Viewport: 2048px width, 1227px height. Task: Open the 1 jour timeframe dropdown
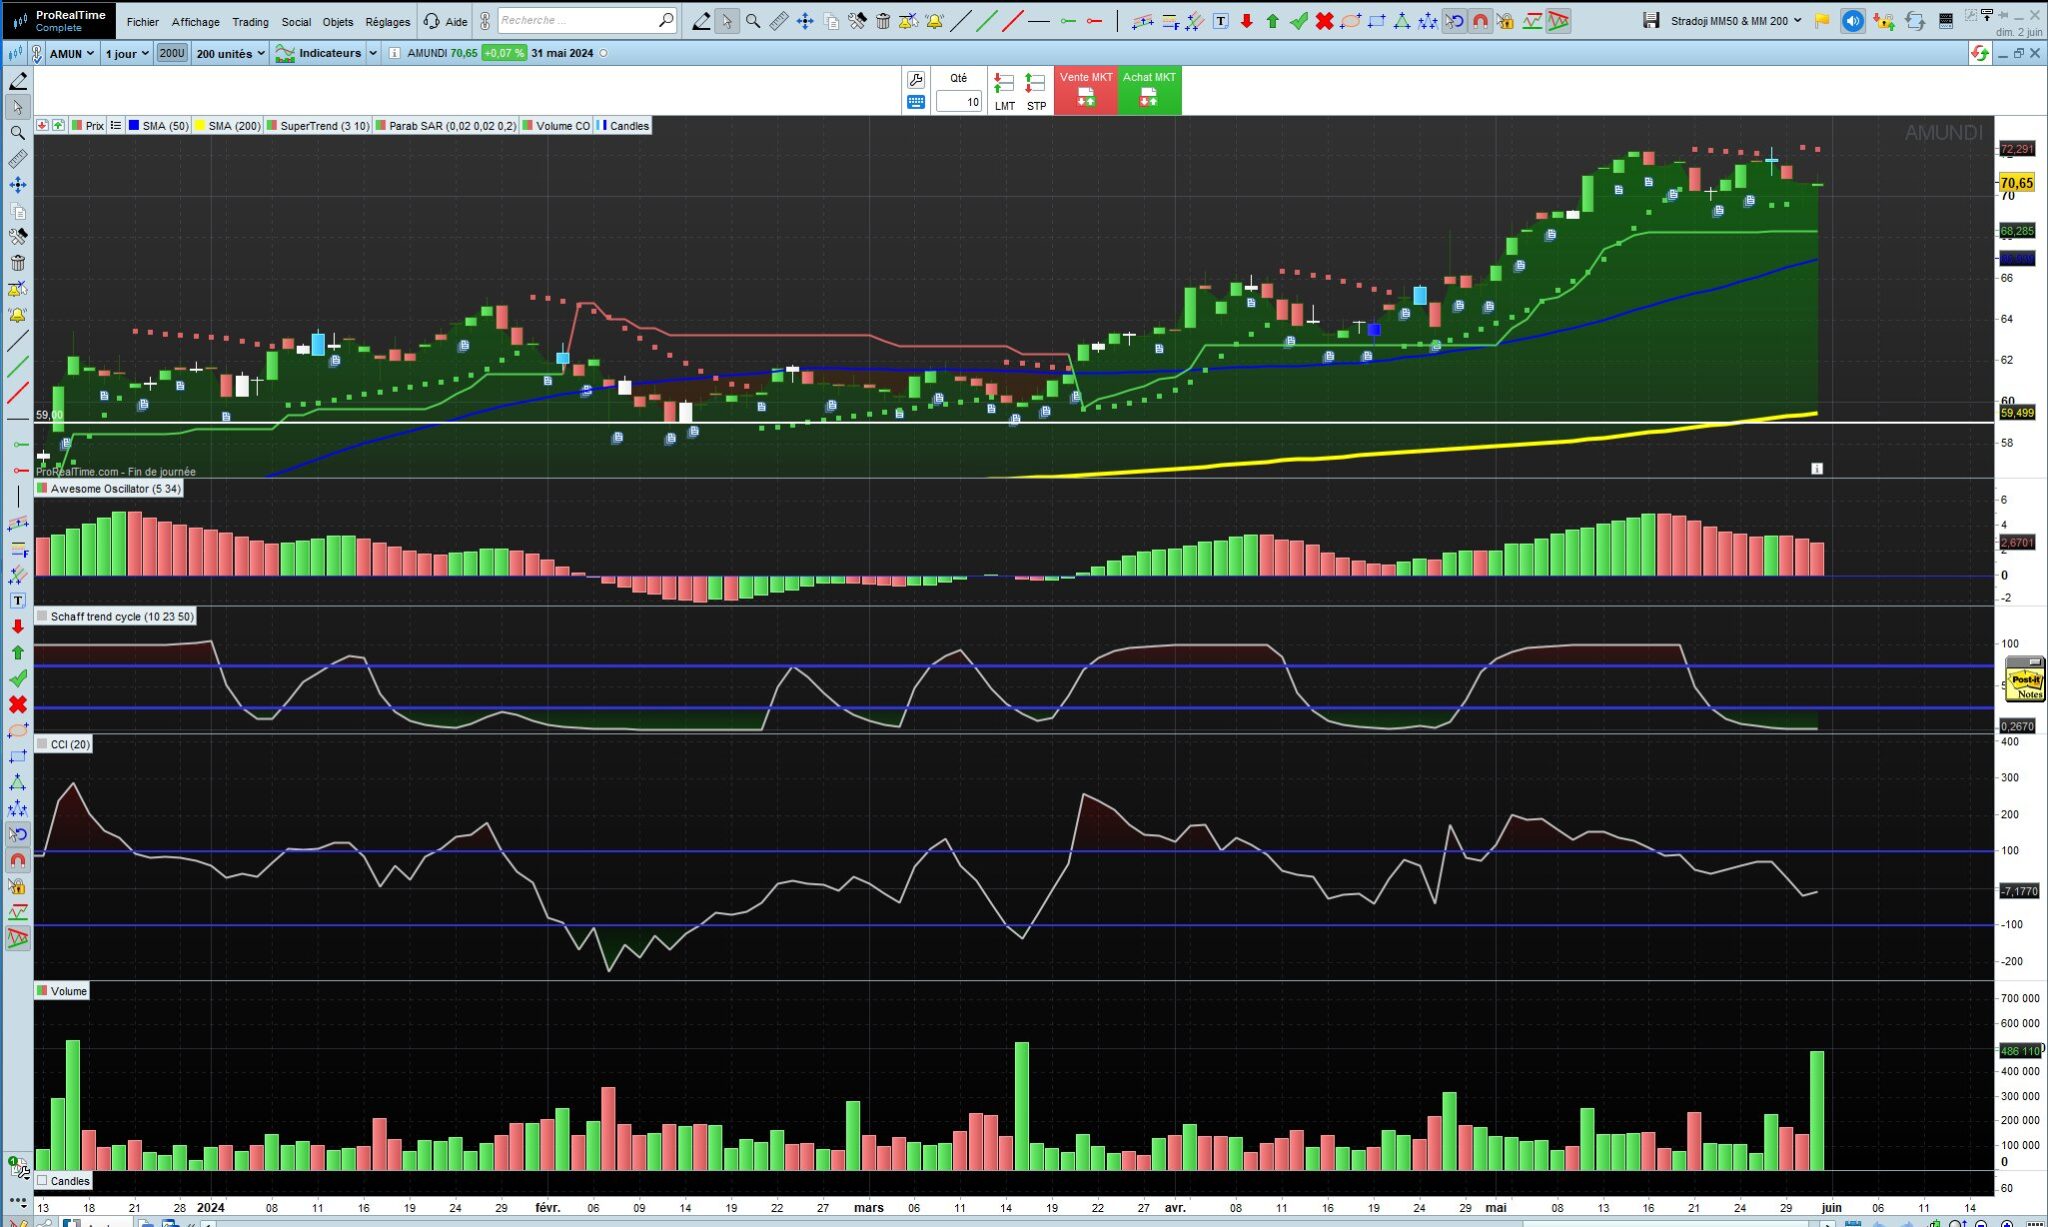click(126, 54)
